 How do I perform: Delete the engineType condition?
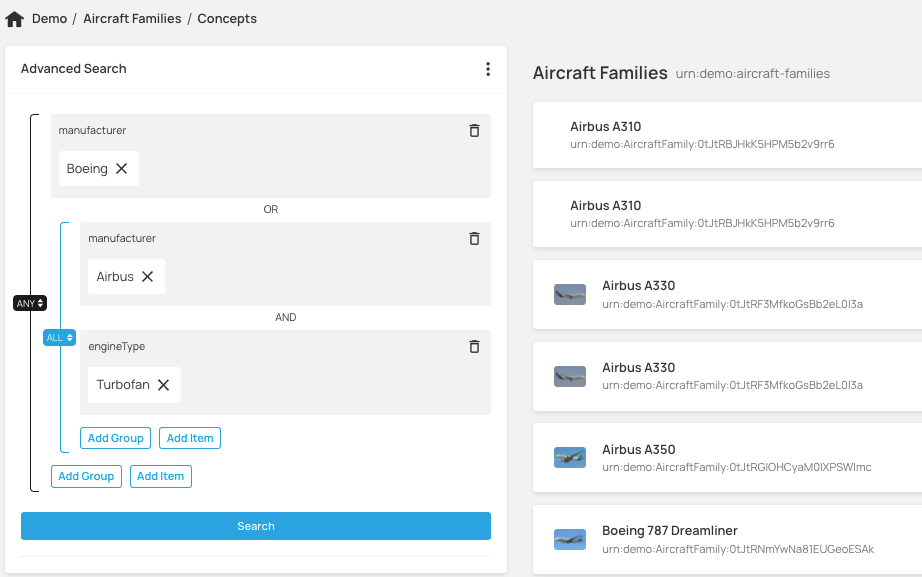(x=474, y=347)
